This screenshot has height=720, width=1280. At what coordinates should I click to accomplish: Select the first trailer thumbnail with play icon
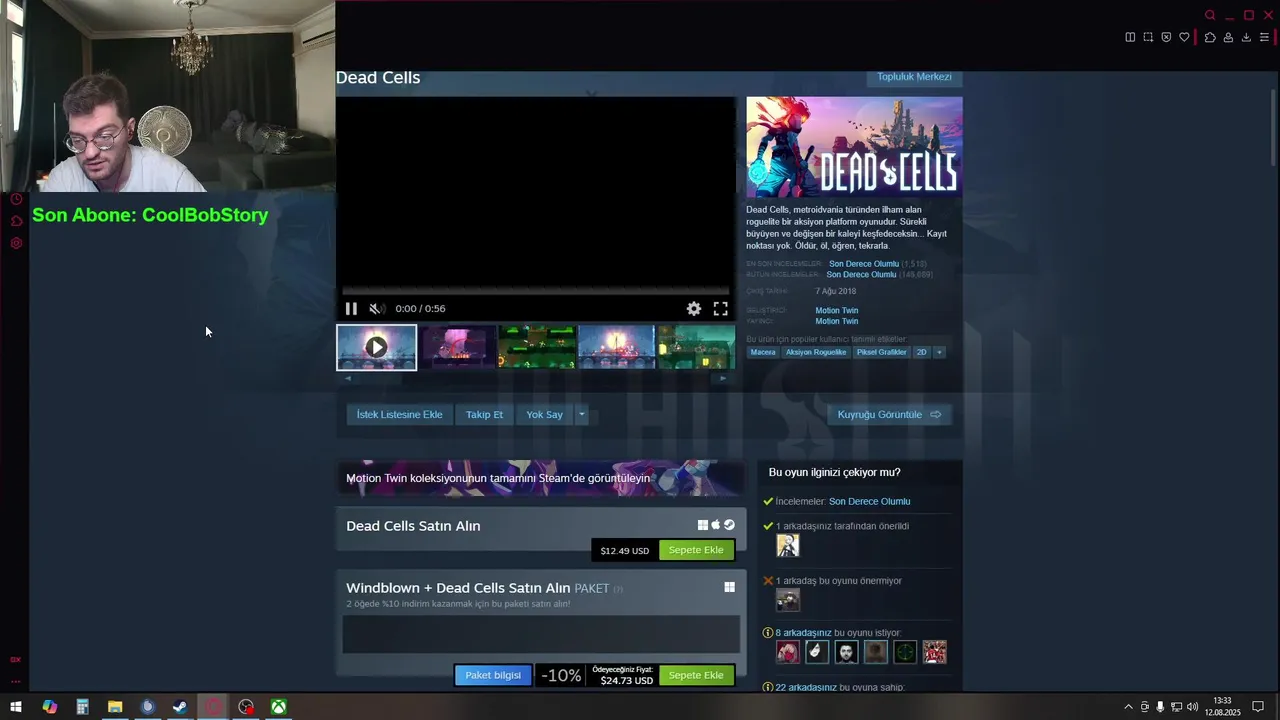[x=376, y=347]
